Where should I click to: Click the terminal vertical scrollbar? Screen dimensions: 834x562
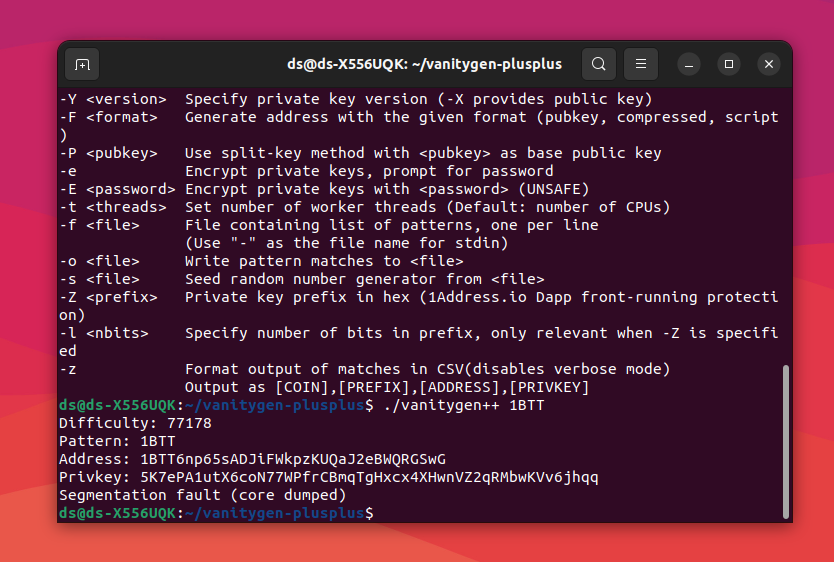[786, 441]
